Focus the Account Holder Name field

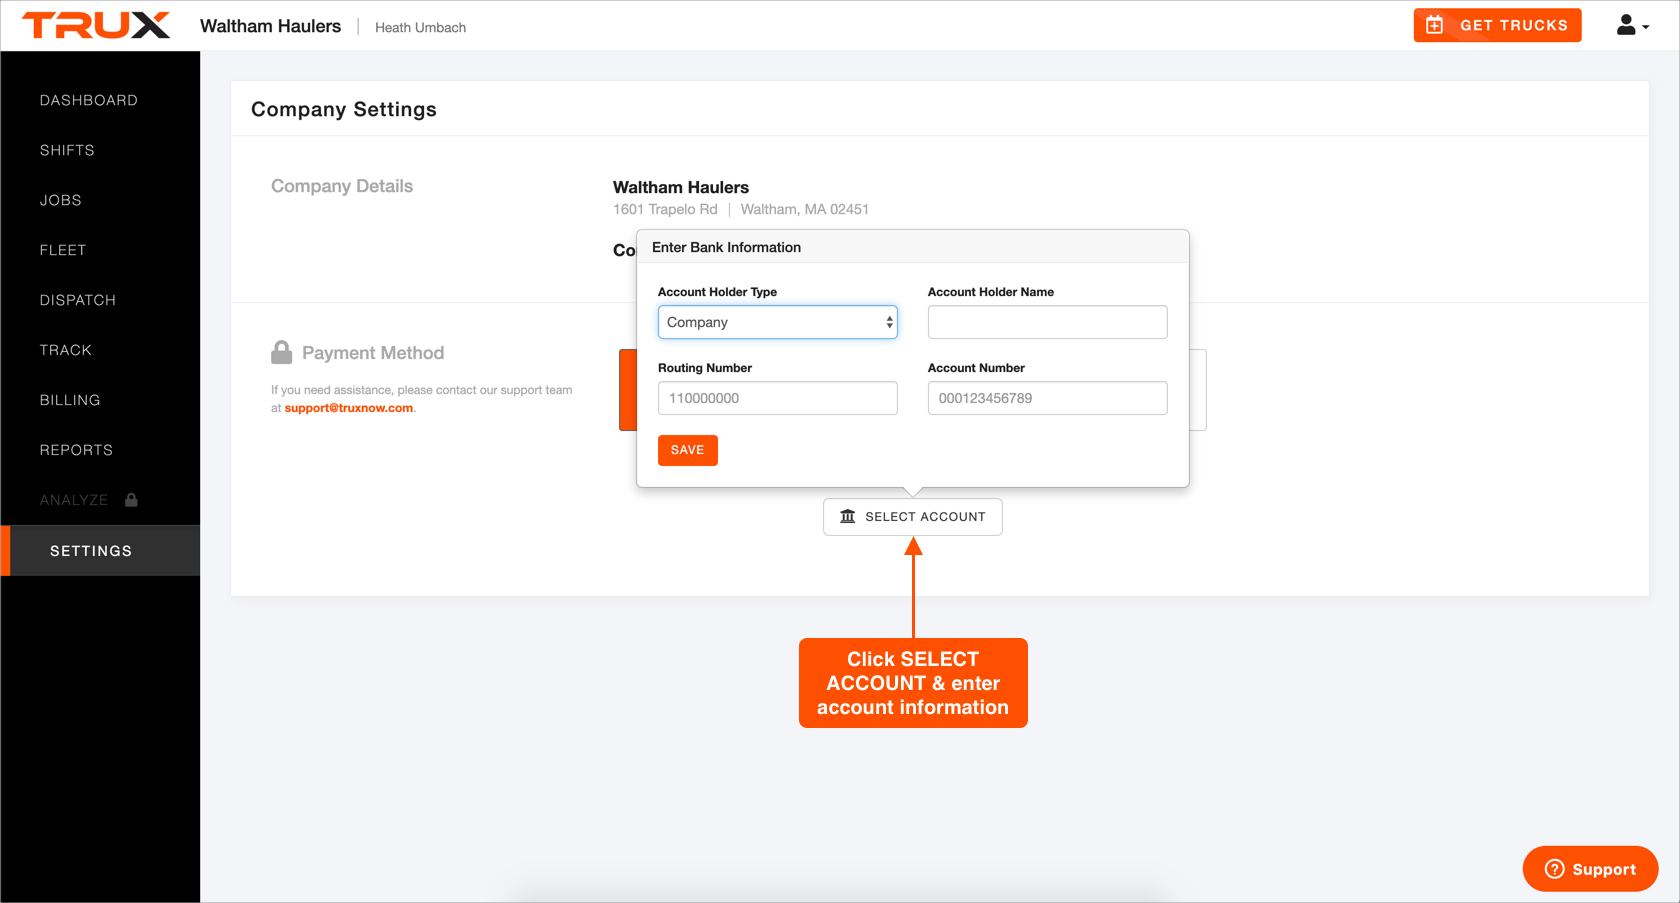point(1047,322)
